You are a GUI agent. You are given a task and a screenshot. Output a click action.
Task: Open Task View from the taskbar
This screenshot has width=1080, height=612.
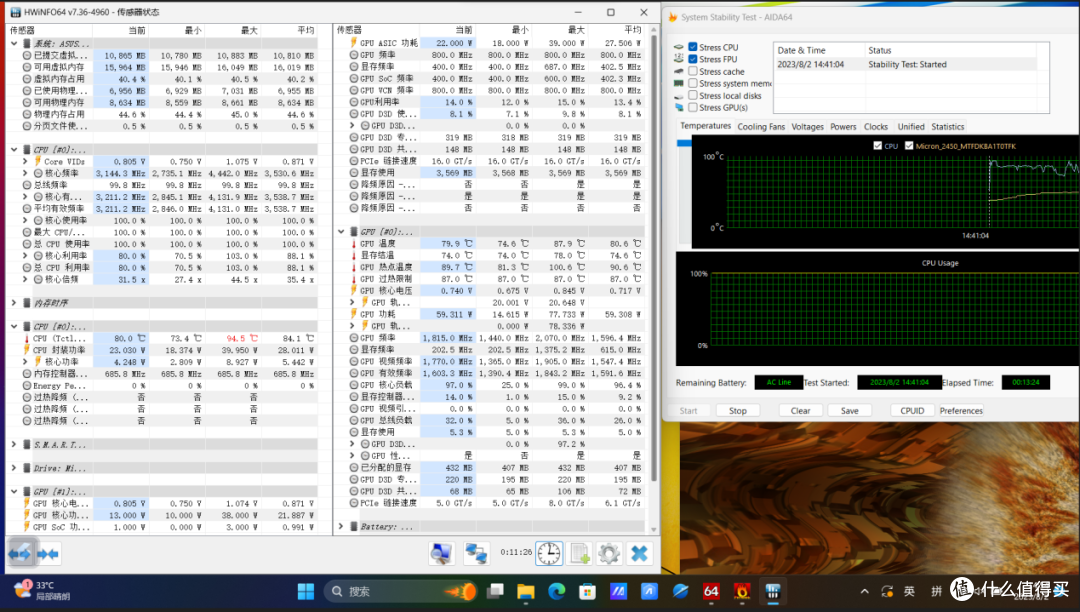pos(495,591)
